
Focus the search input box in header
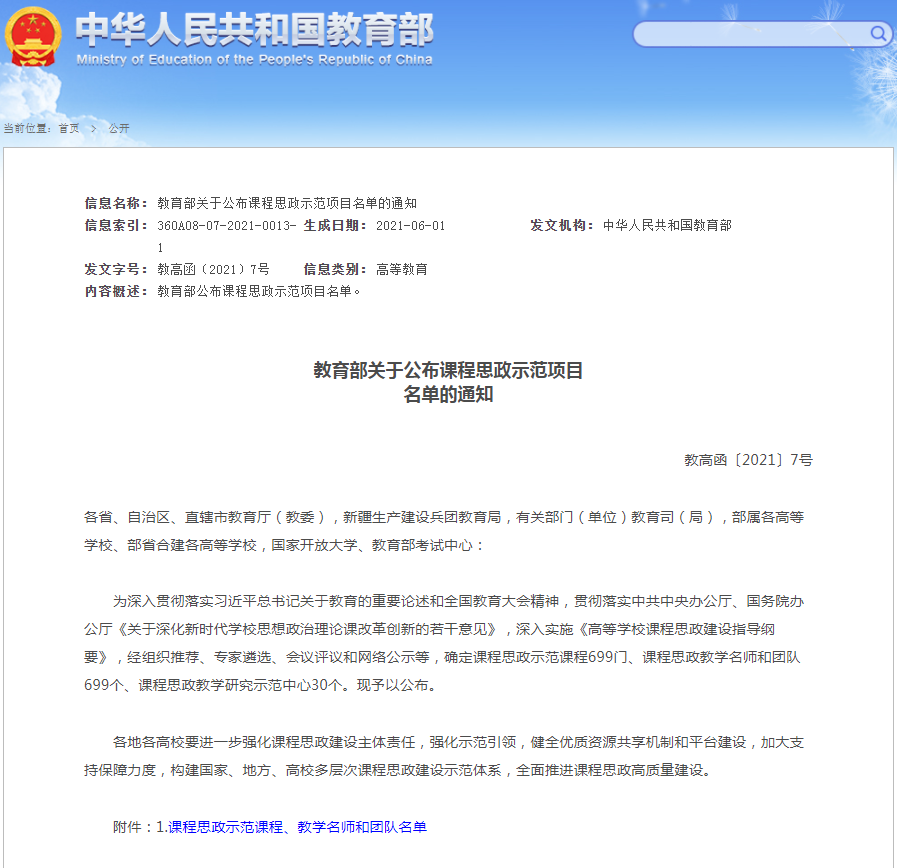[750, 34]
